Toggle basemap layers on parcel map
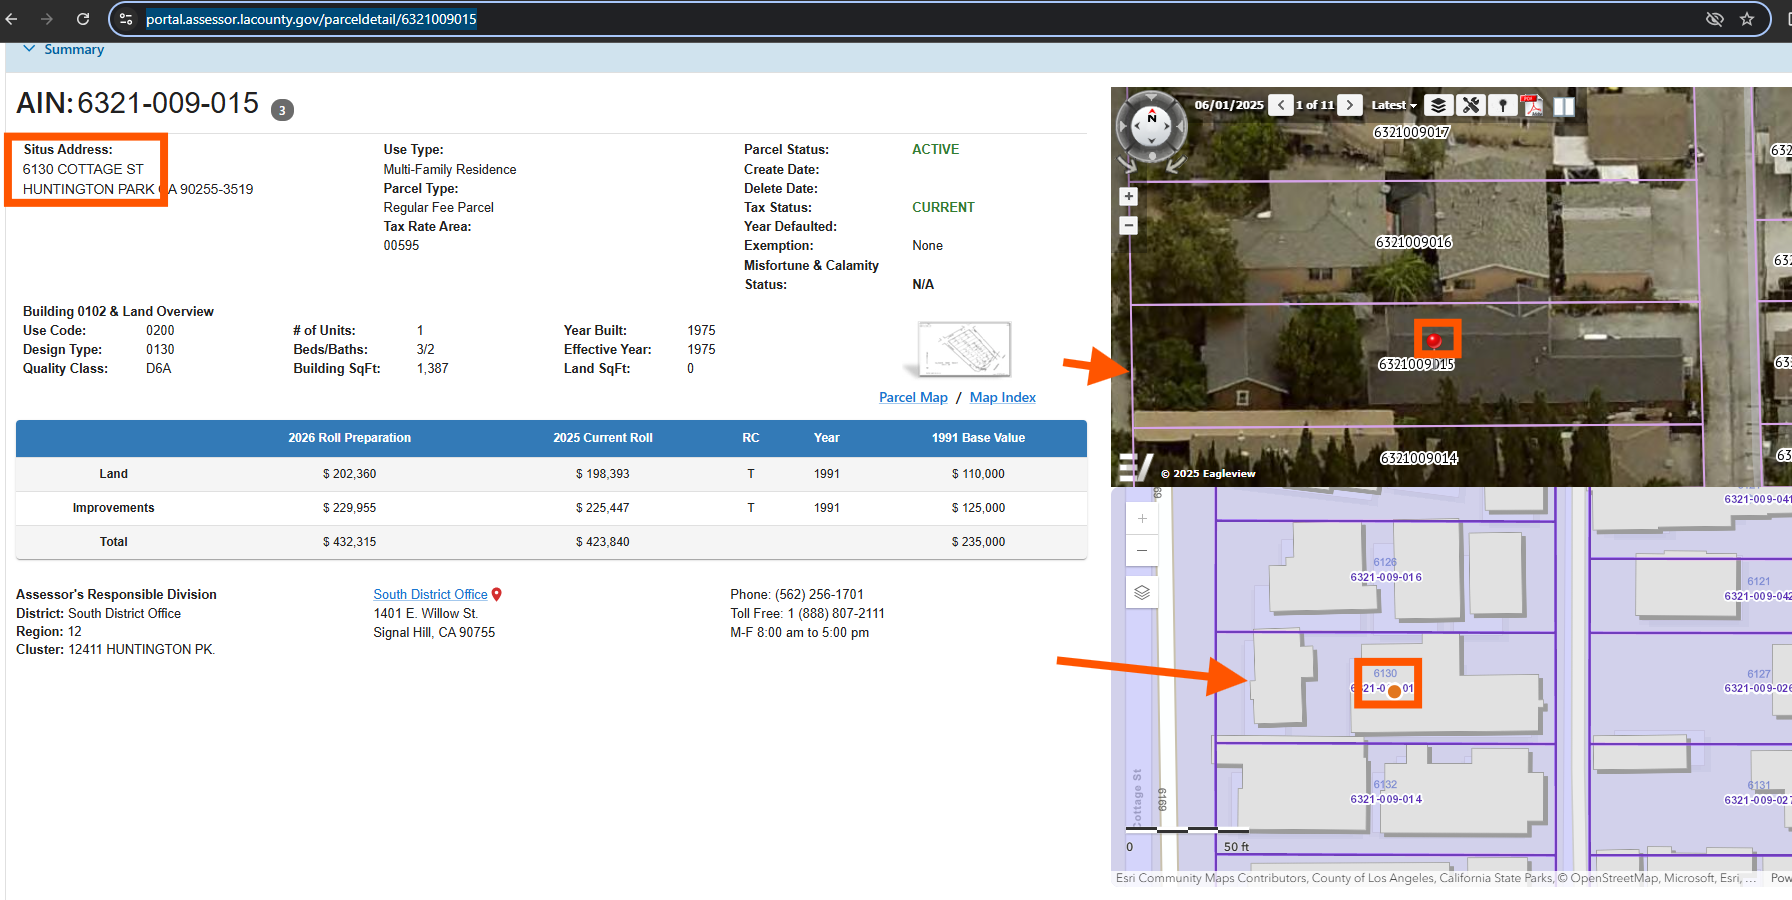This screenshot has width=1792, height=900. (1142, 593)
